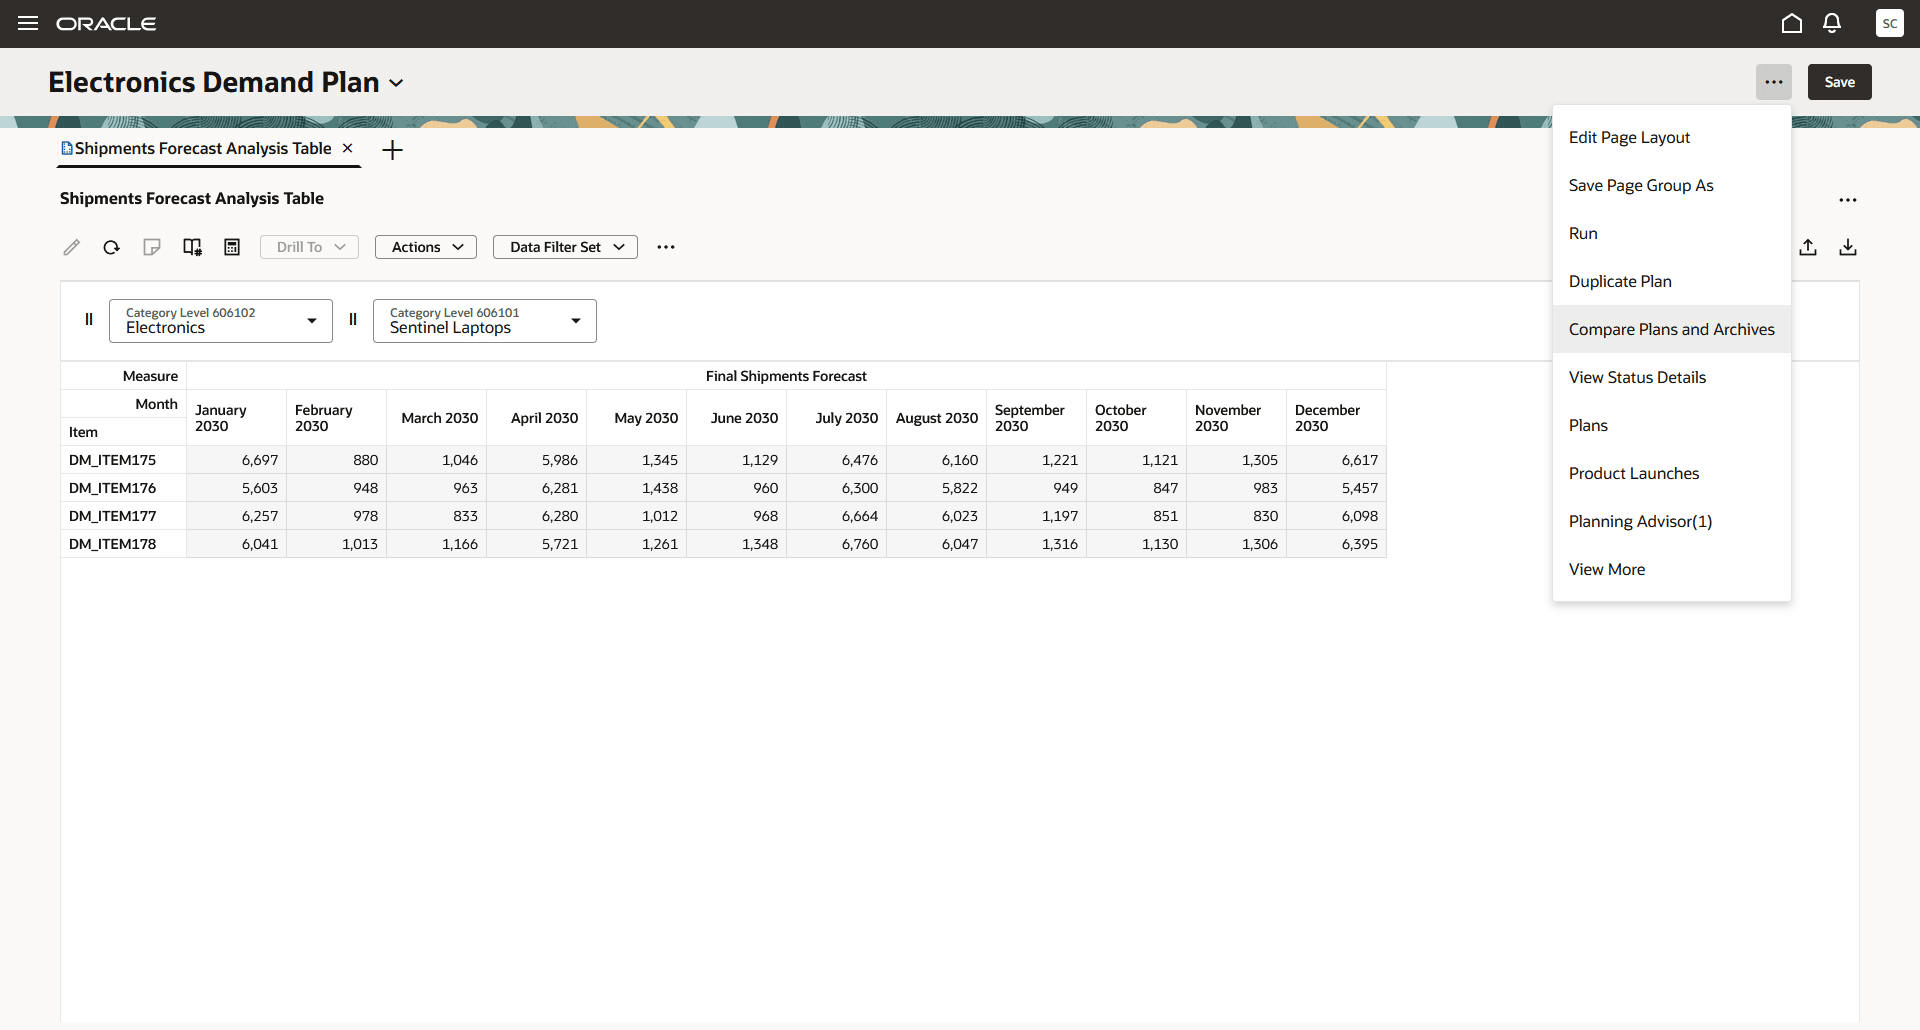Refresh the table data
The image size is (1920, 1030).
point(111,247)
